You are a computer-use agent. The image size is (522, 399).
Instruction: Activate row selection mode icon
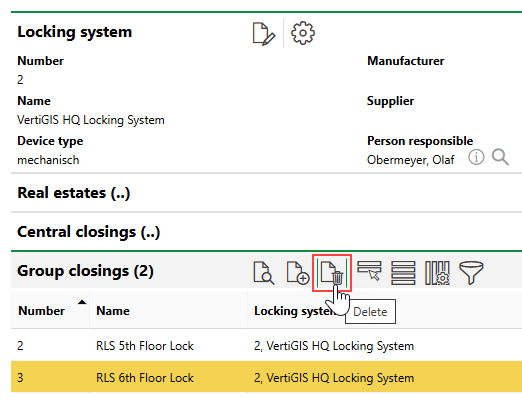tap(369, 271)
